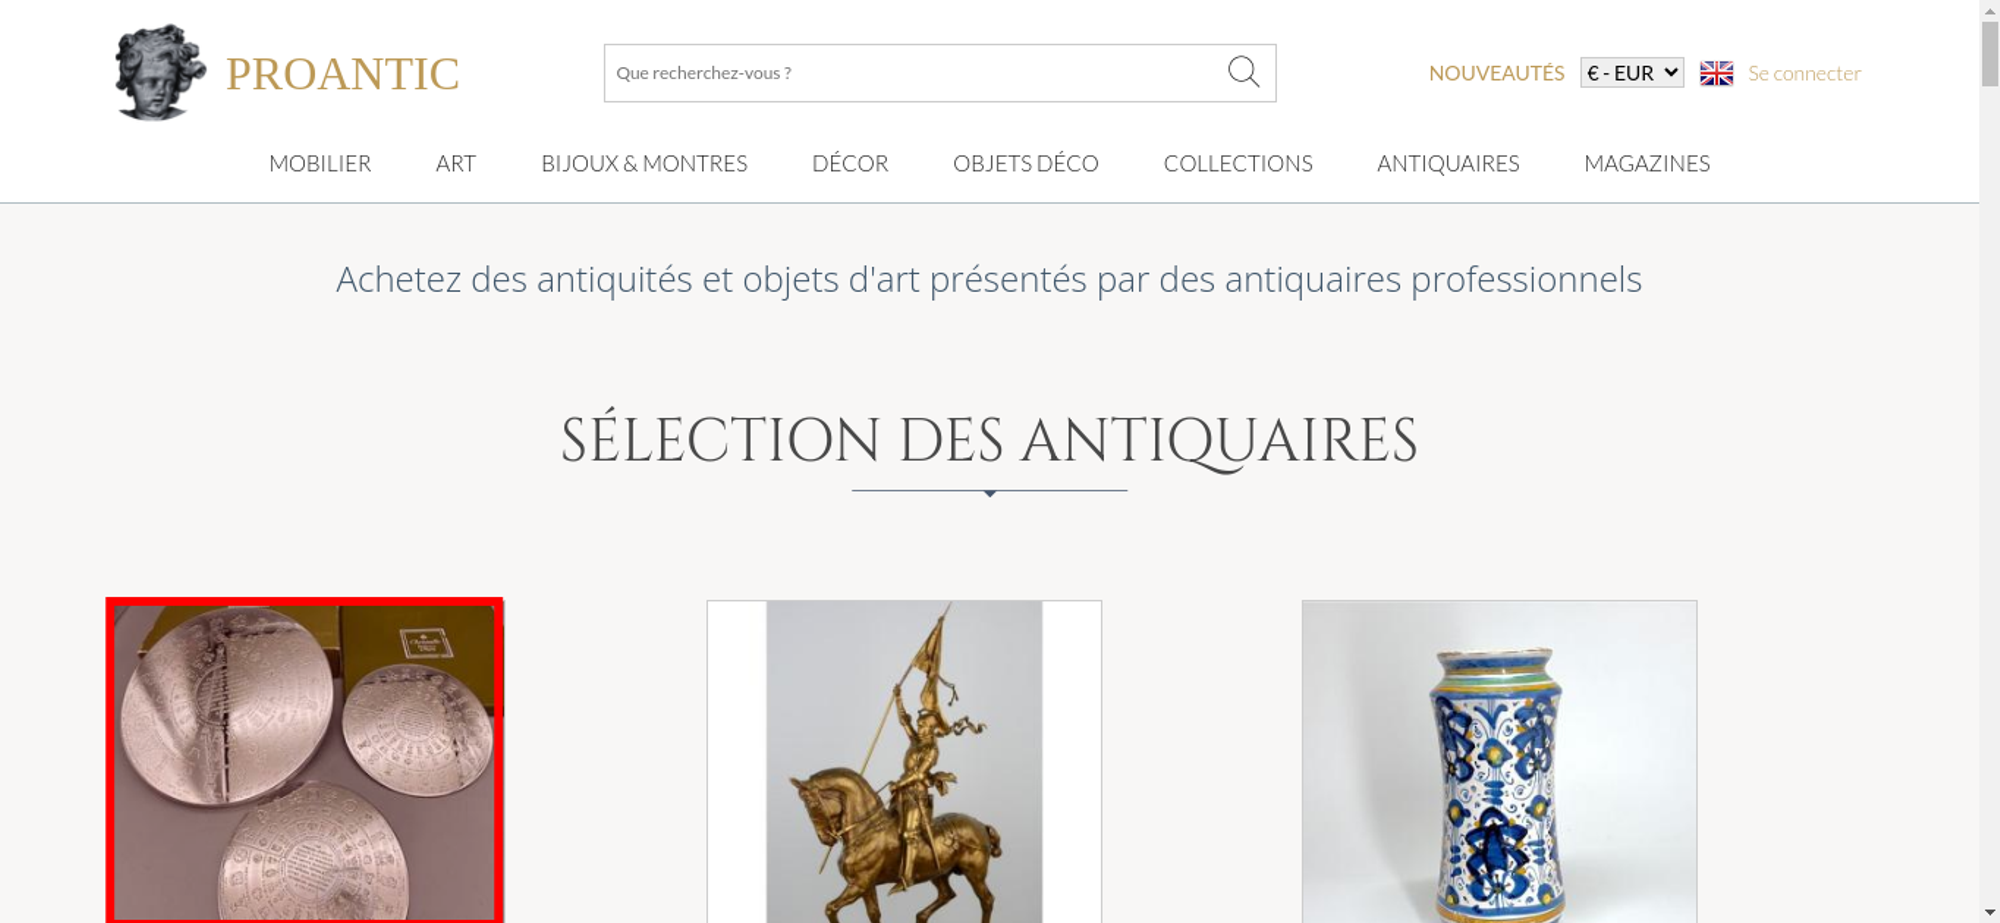Click the PROANTIC brand name text
This screenshot has height=923, width=2000.
tap(342, 74)
